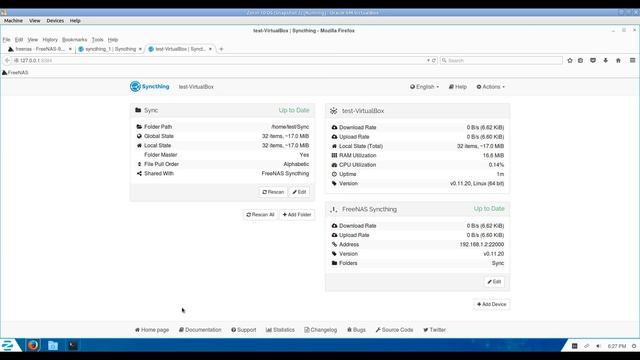The width and height of the screenshot is (640, 360).
Task: Open Firefox Tools menu
Action: 98,40
